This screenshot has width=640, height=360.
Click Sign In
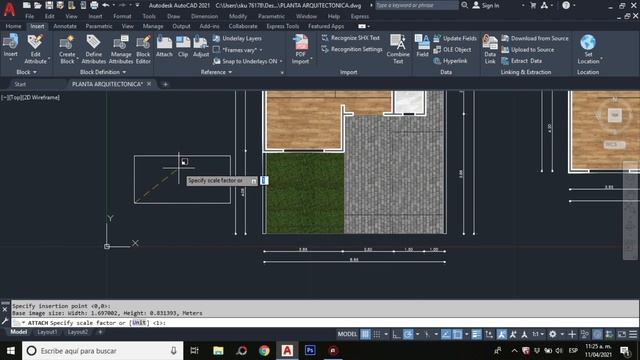tap(486, 5)
